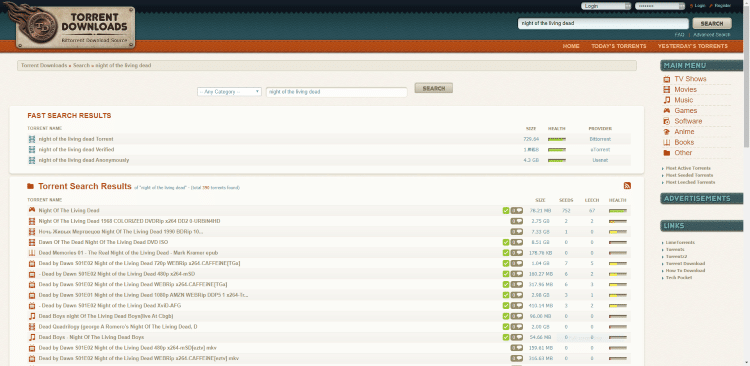This screenshot has height=366, width=750.
Task: Click the How To Download link
Action: 685,270
